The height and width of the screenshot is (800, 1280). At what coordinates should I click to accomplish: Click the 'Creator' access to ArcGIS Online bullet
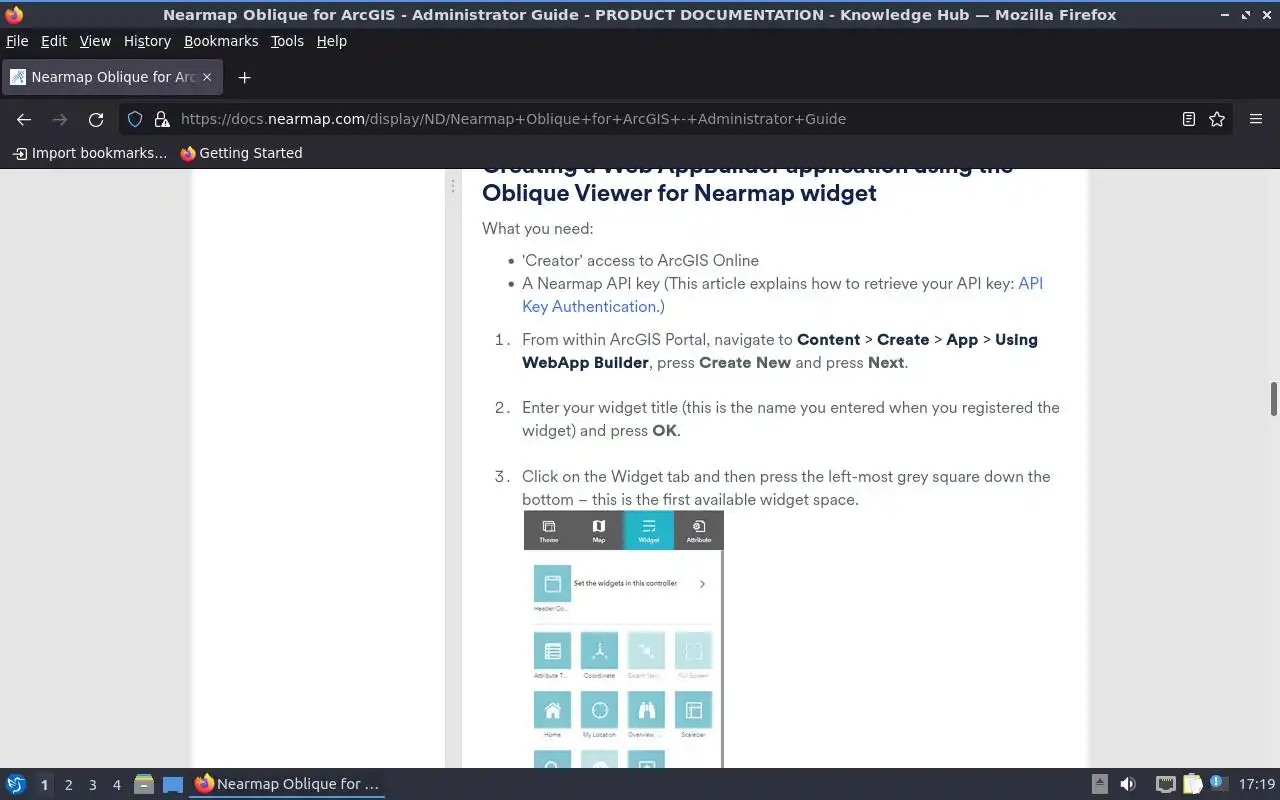pos(640,260)
